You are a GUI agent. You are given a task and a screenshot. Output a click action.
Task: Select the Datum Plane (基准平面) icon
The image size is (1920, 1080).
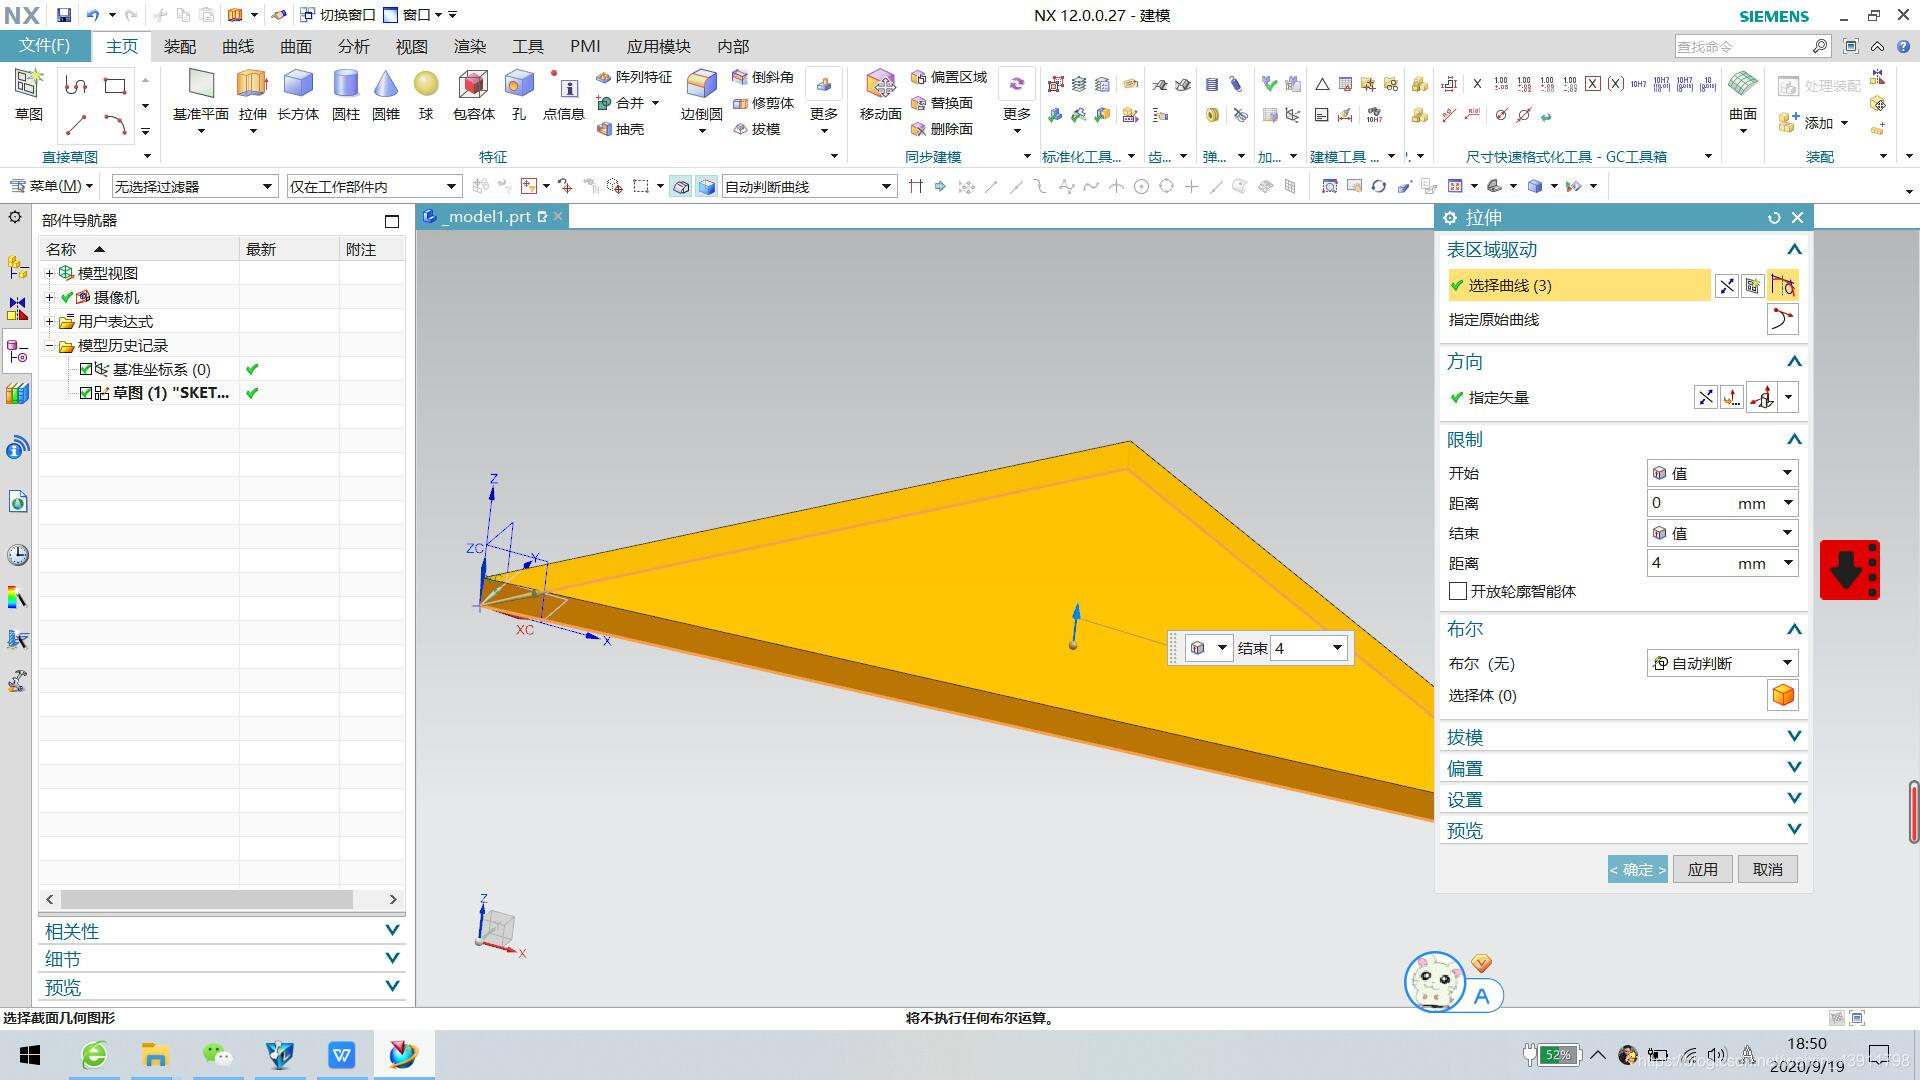[201, 86]
